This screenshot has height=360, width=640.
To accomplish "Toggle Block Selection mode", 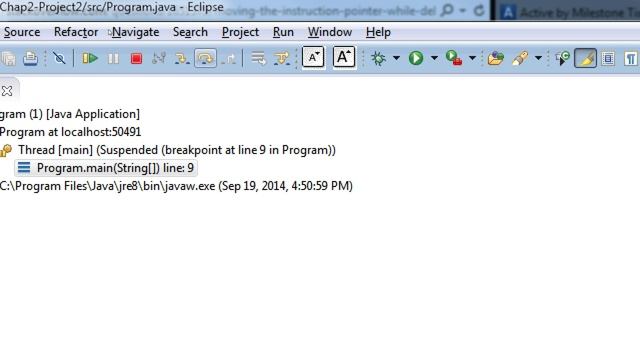I will (x=608, y=59).
